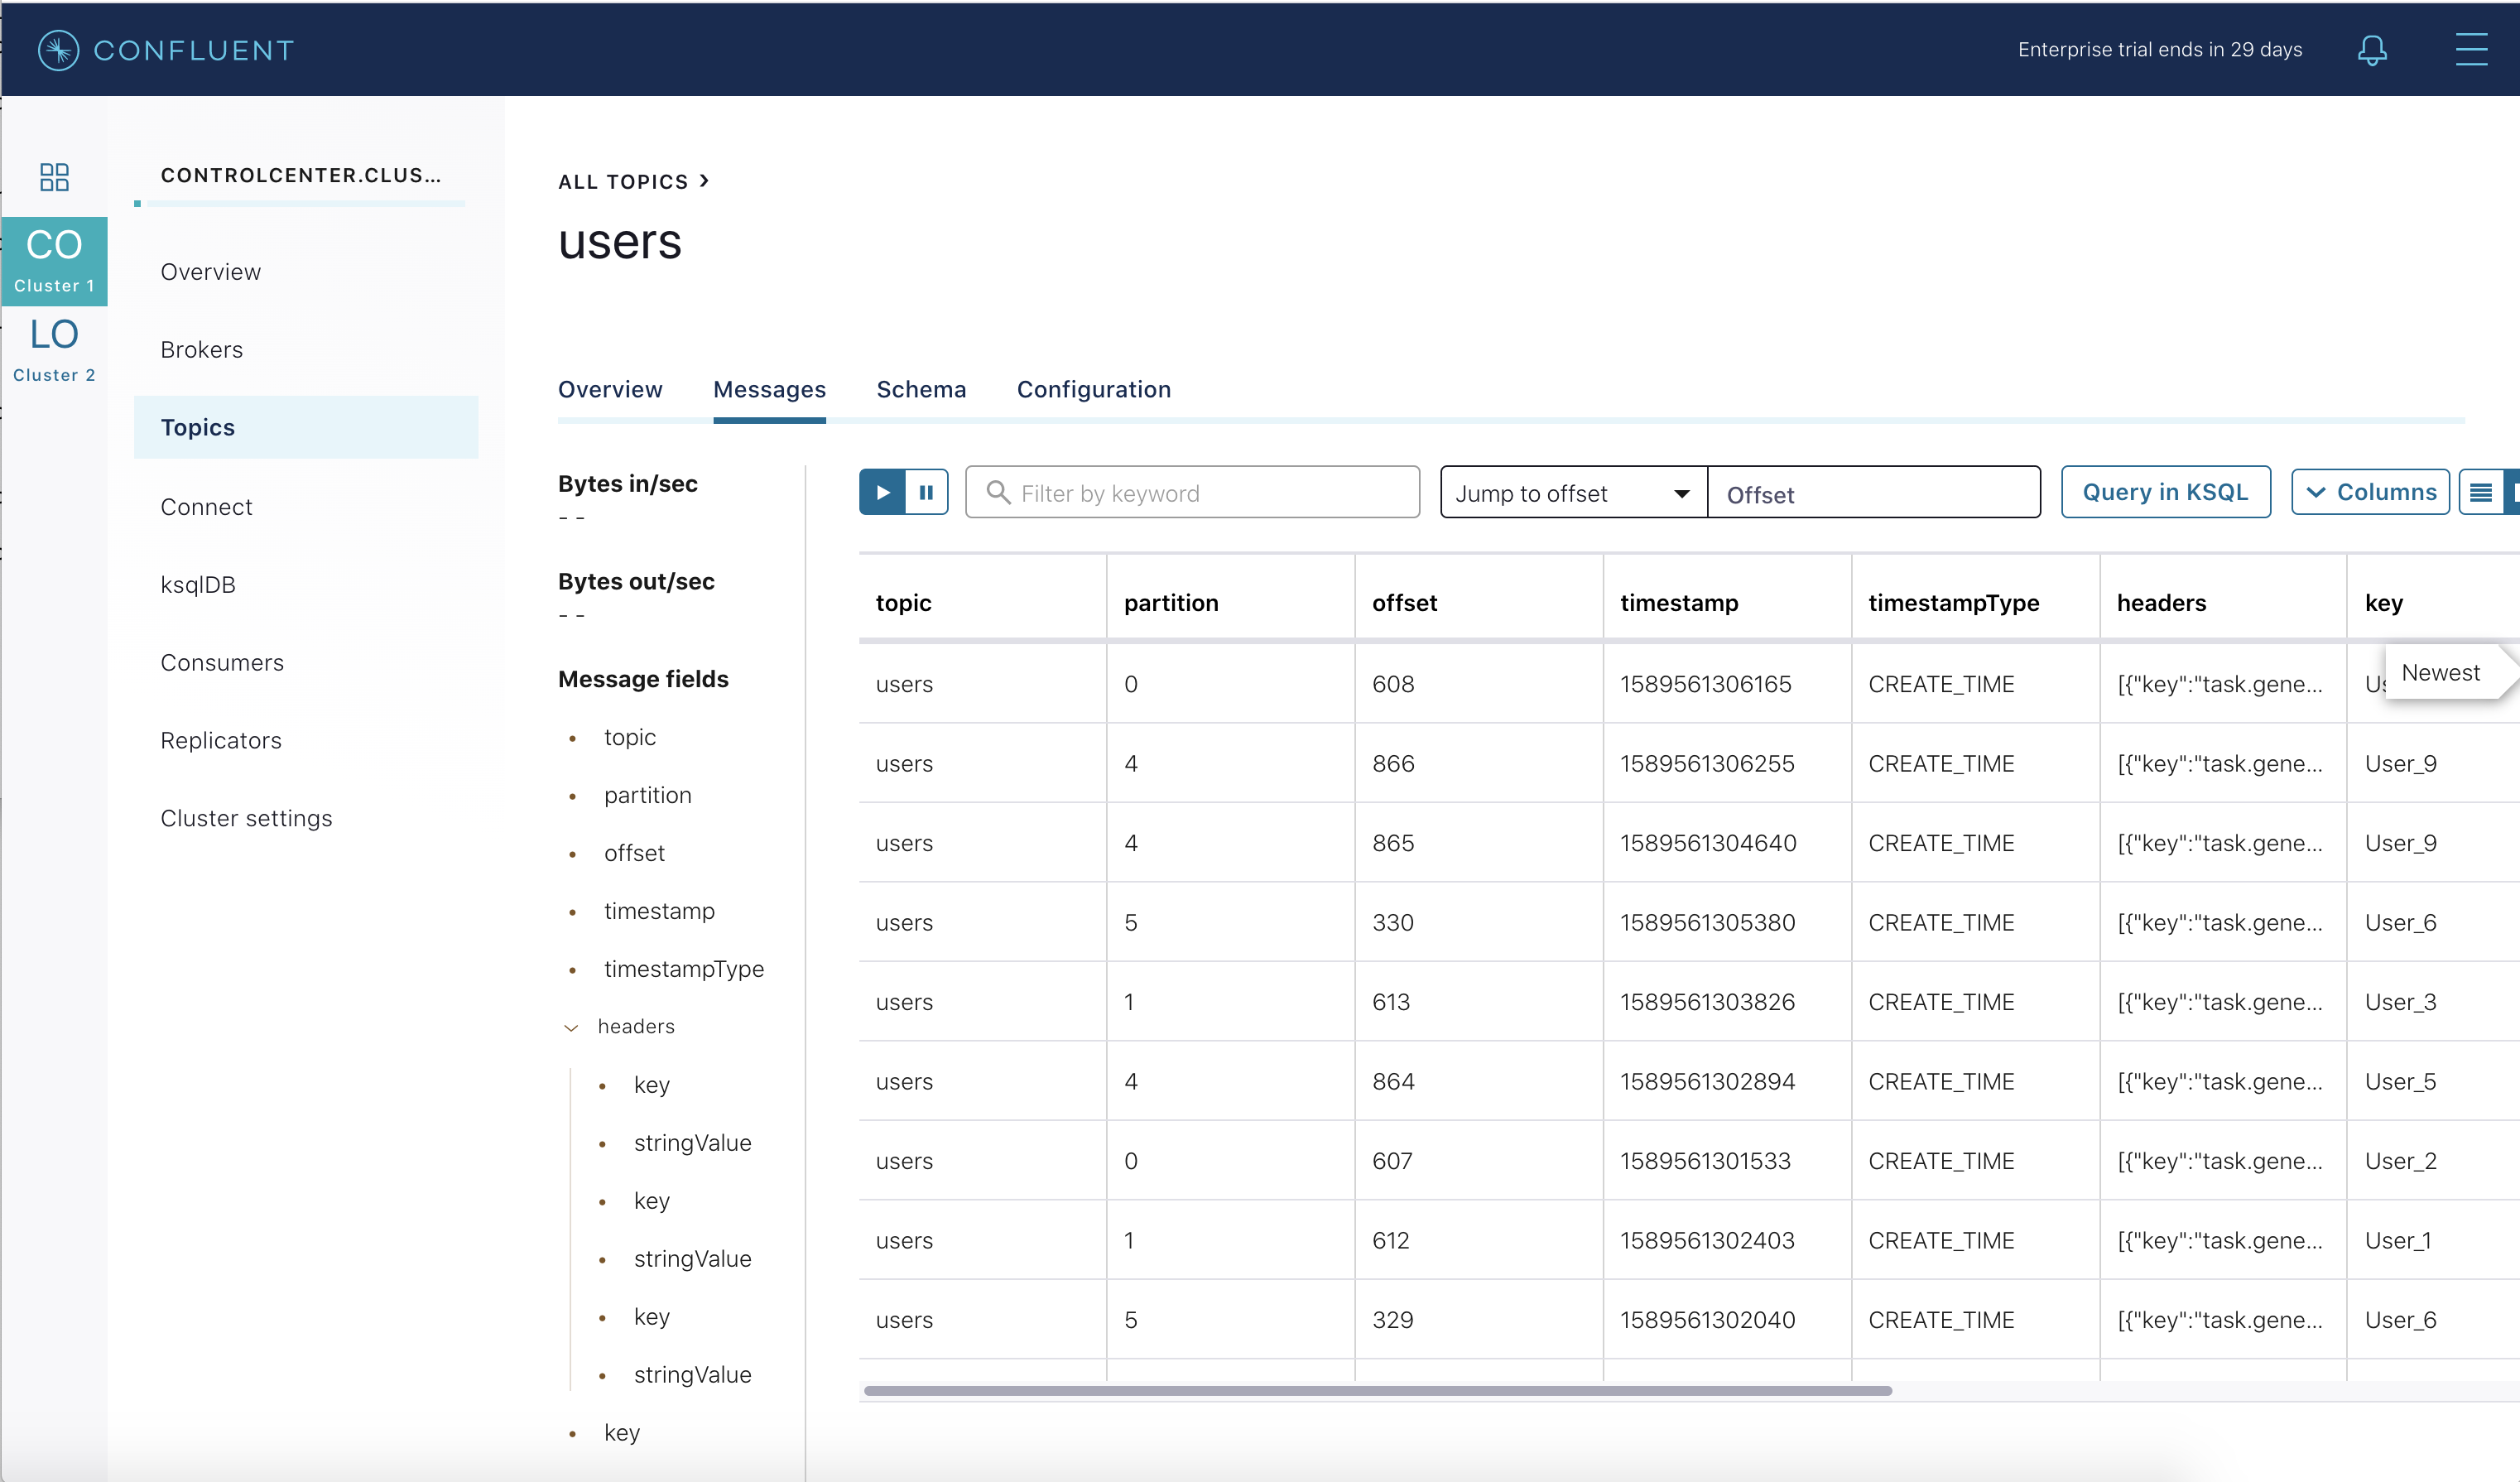Sort by the offset column header
This screenshot has width=2520, height=1482.
pyautogui.click(x=1404, y=603)
